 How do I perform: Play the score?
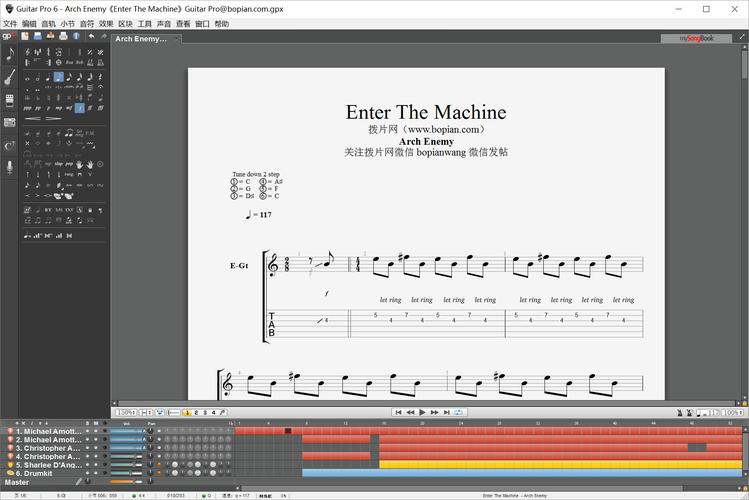tap(422, 412)
